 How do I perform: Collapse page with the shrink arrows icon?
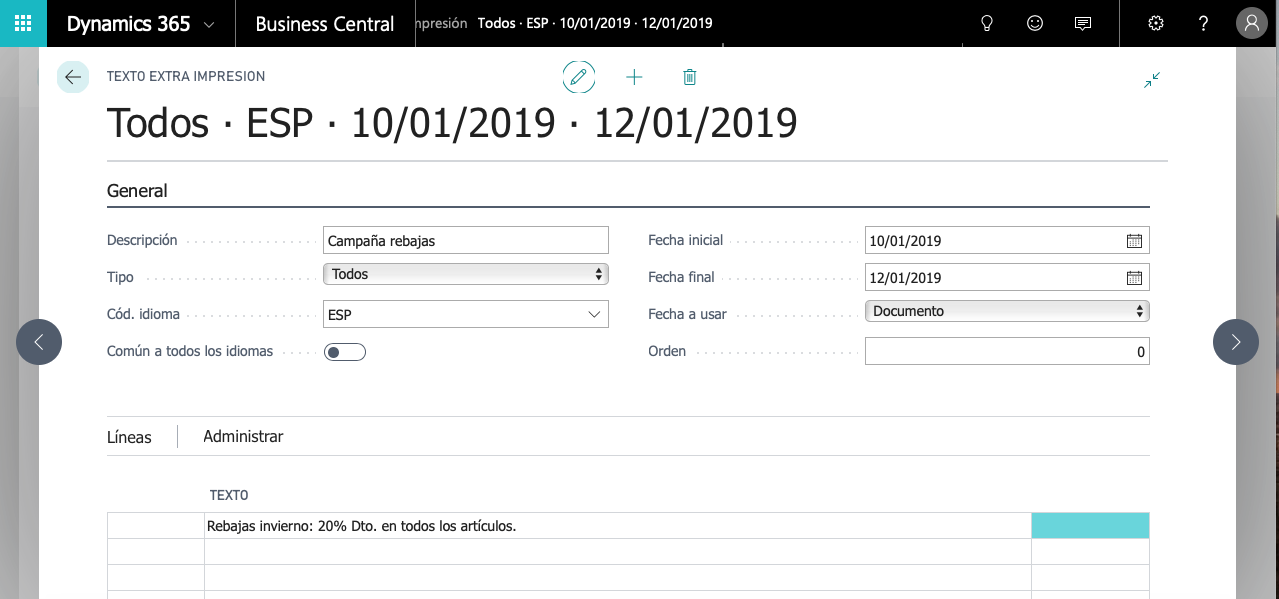tap(1152, 80)
